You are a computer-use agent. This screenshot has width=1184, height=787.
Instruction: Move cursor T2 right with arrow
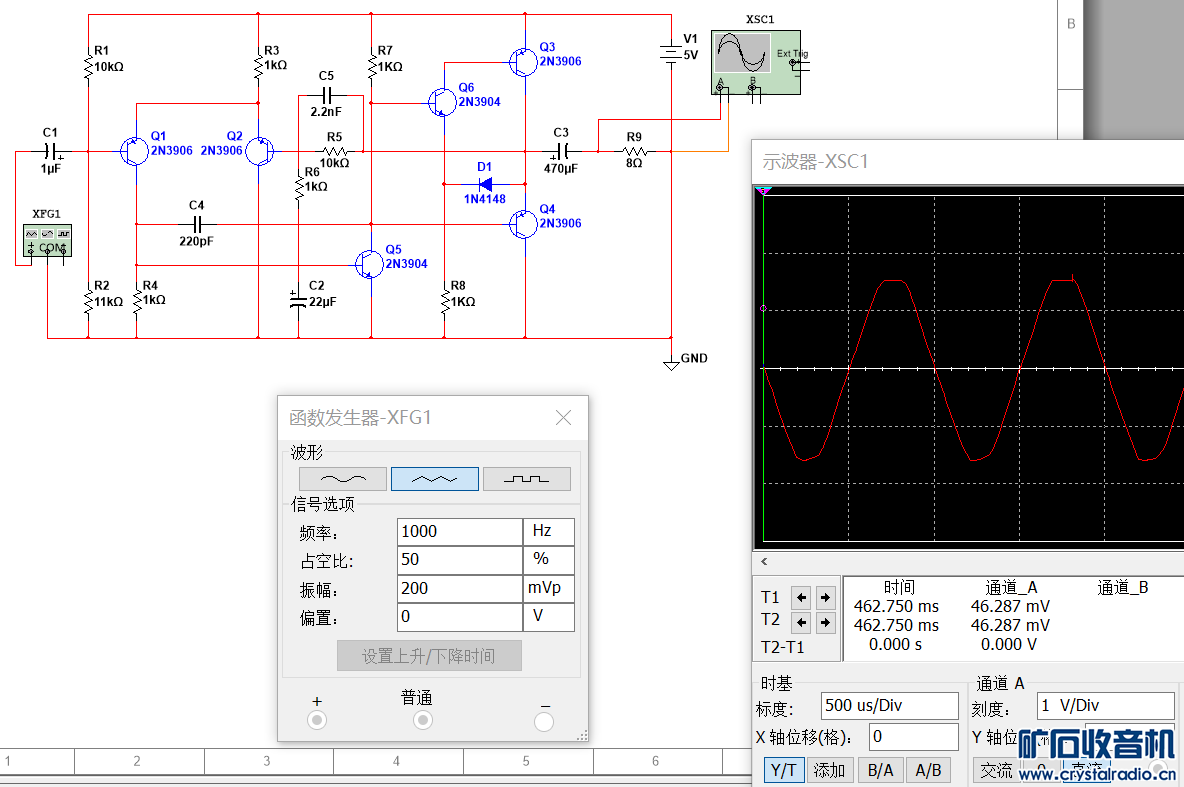(x=825, y=623)
